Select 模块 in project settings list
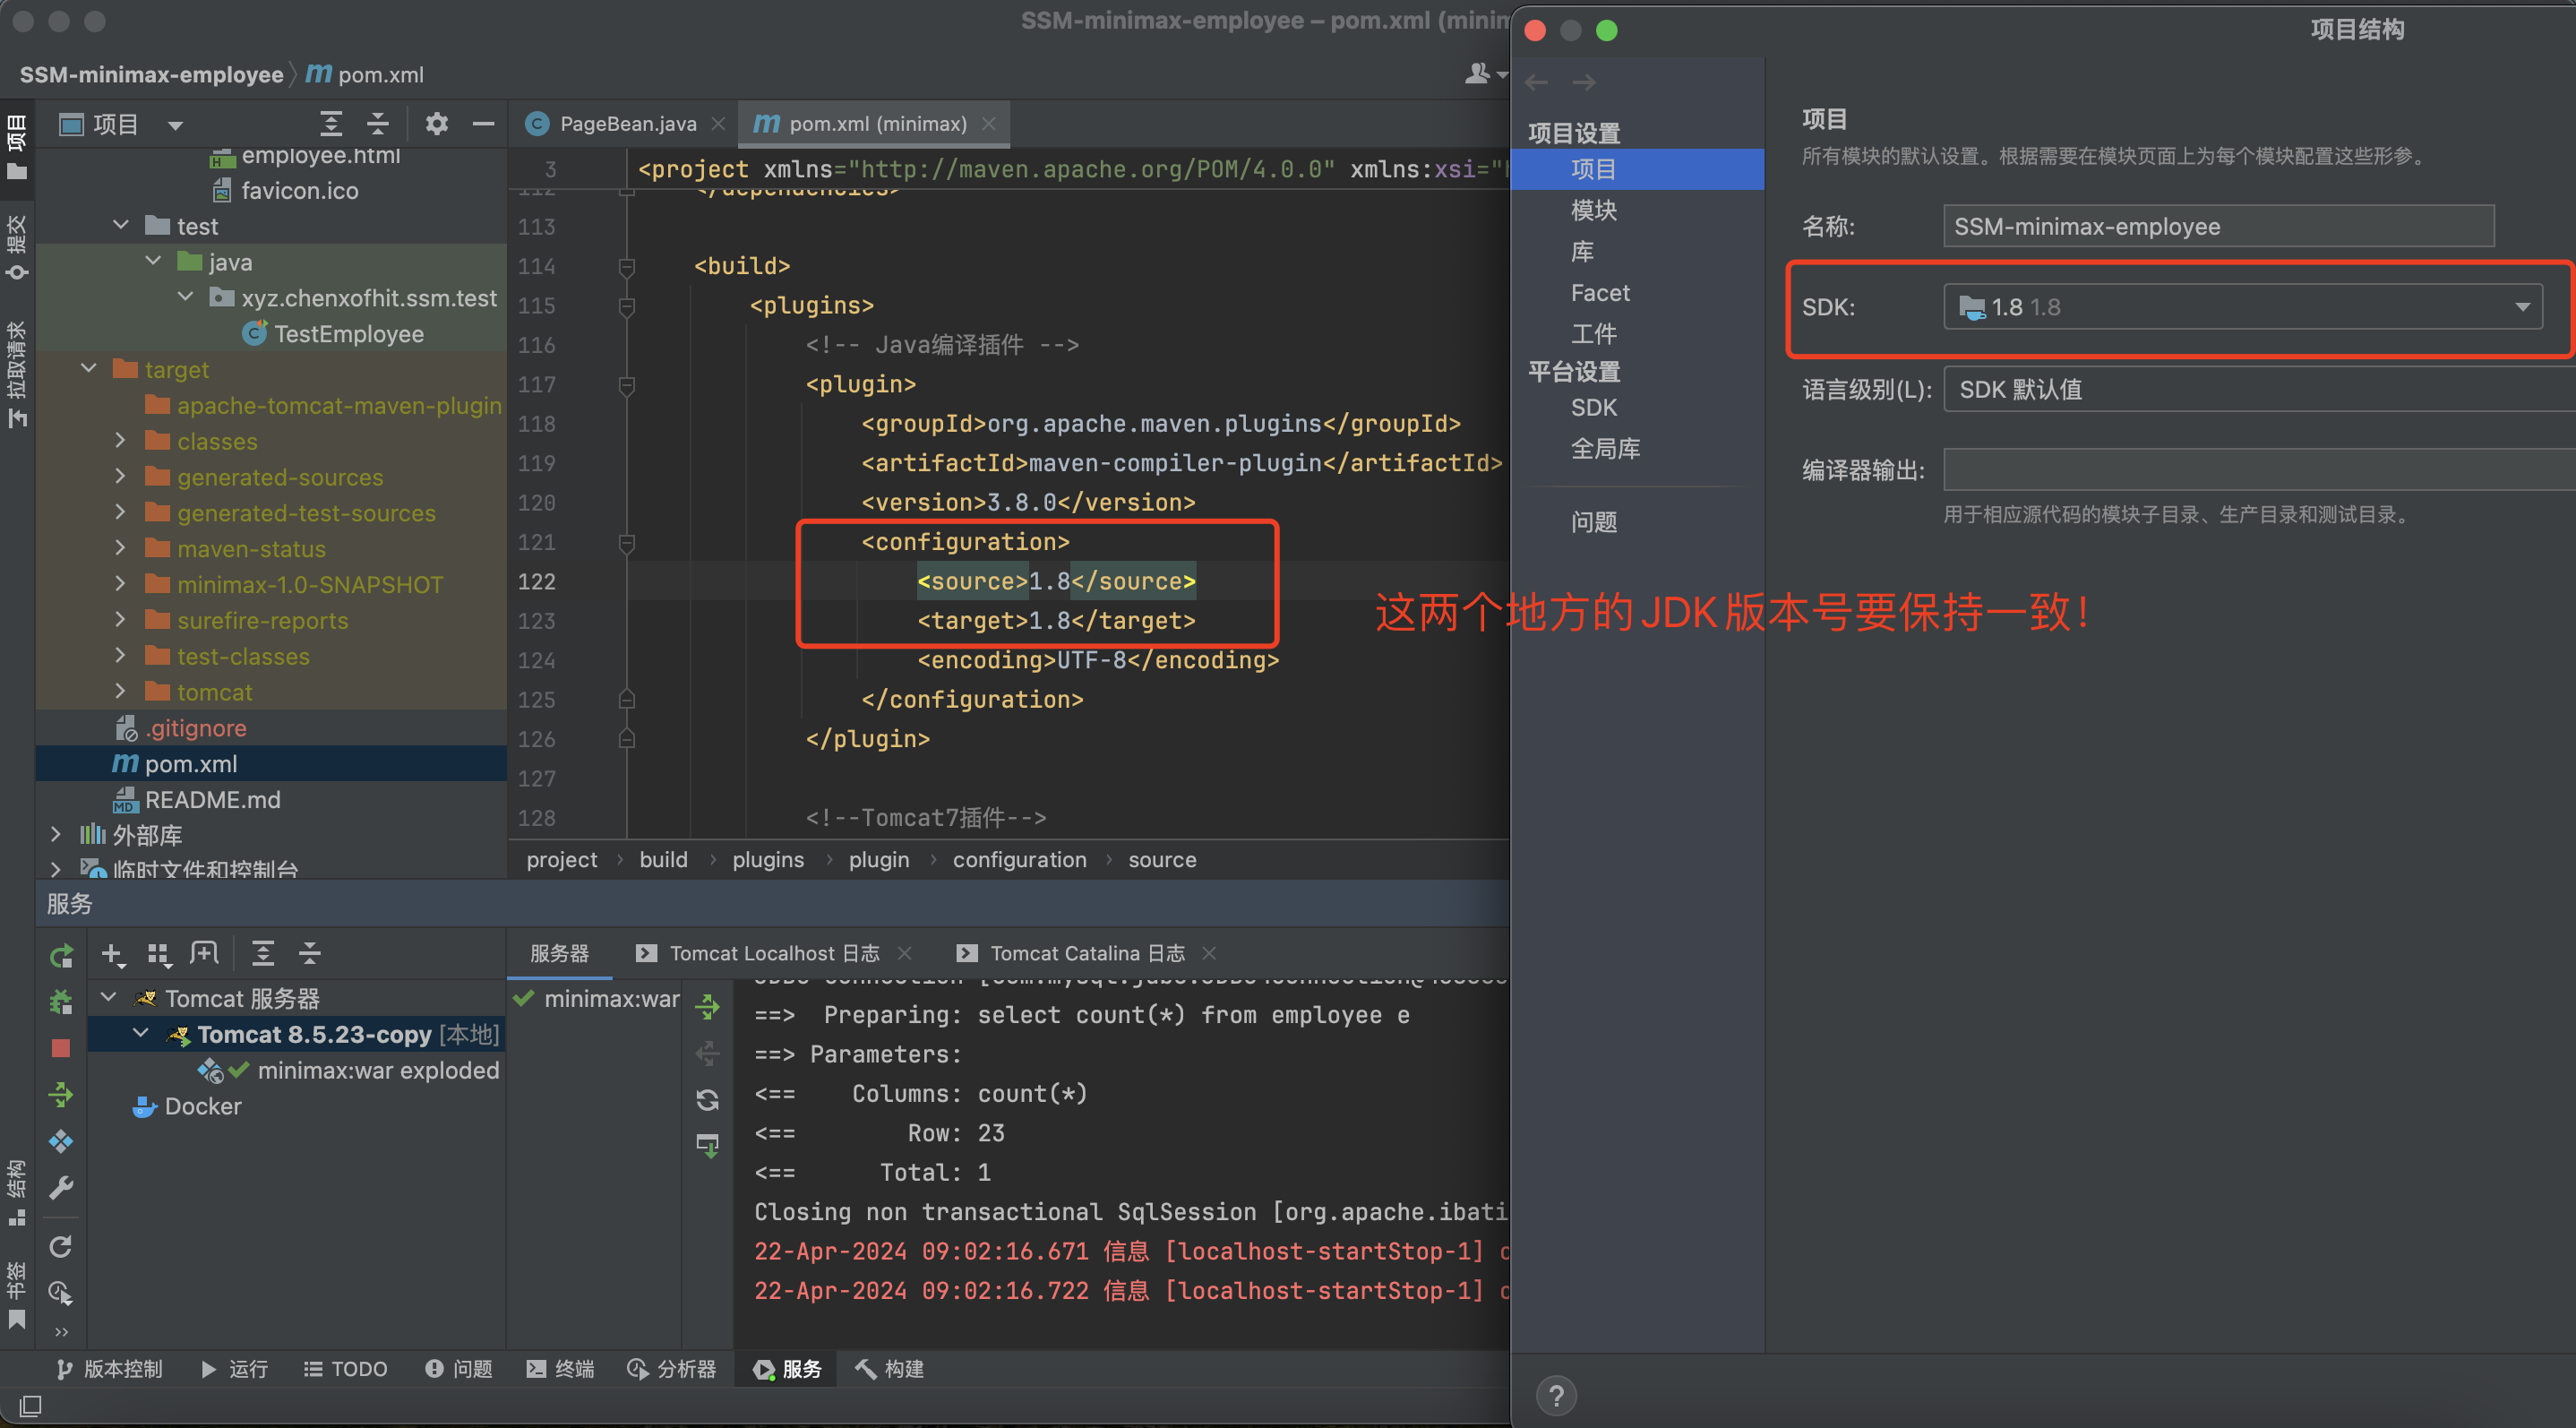This screenshot has height=1428, width=2576. pos(1593,210)
